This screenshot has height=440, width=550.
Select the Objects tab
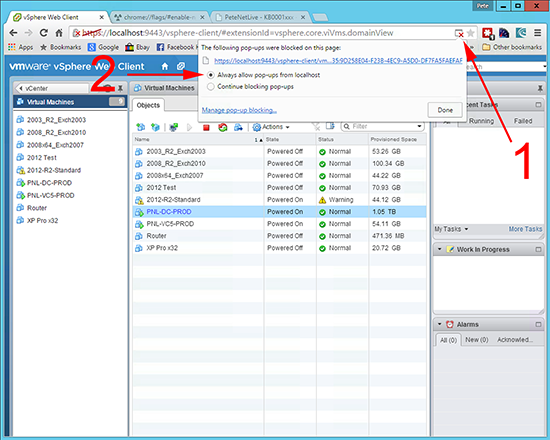pyautogui.click(x=148, y=105)
